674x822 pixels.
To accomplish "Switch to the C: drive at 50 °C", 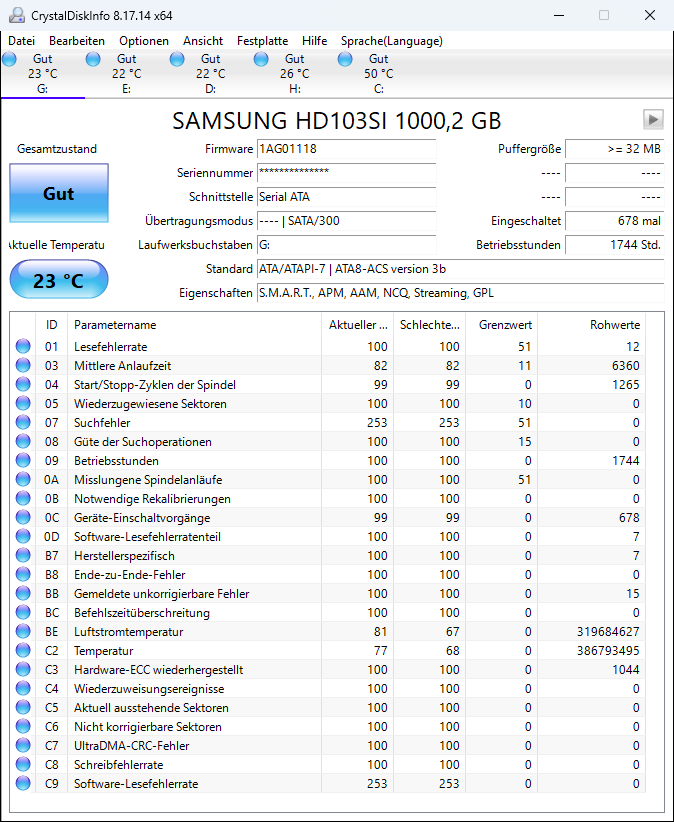I will pos(378,74).
